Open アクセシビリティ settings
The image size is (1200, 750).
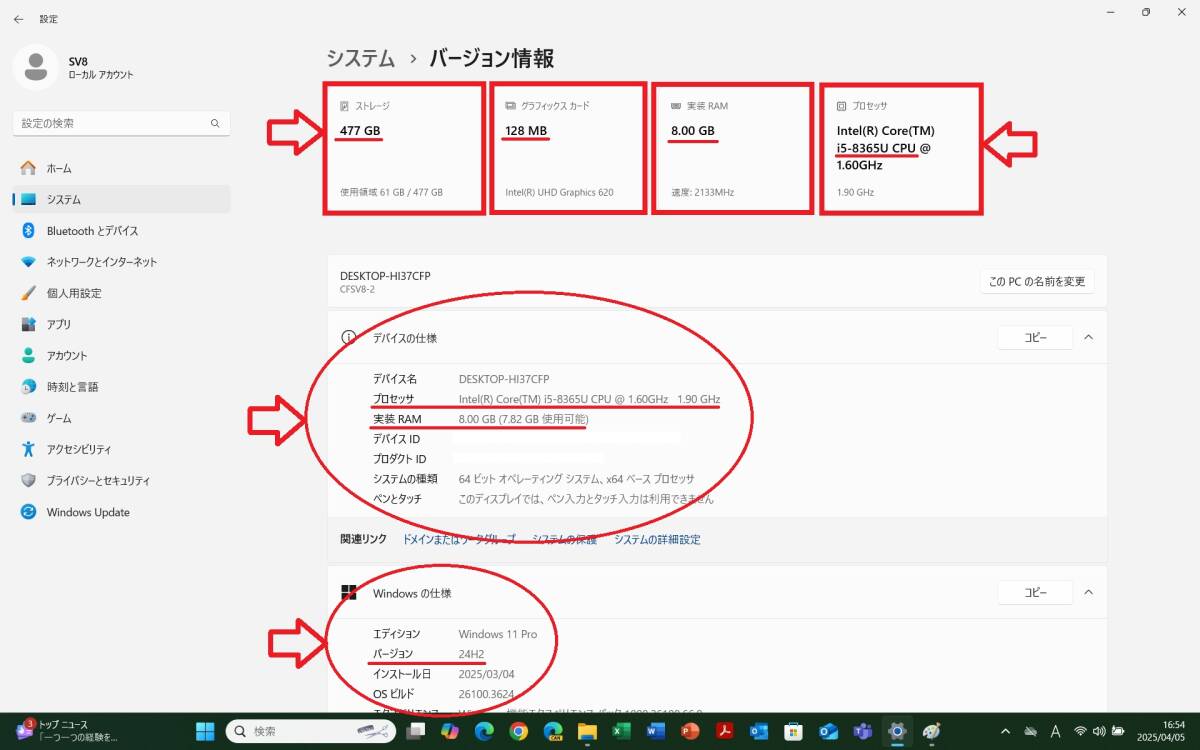click(x=79, y=449)
